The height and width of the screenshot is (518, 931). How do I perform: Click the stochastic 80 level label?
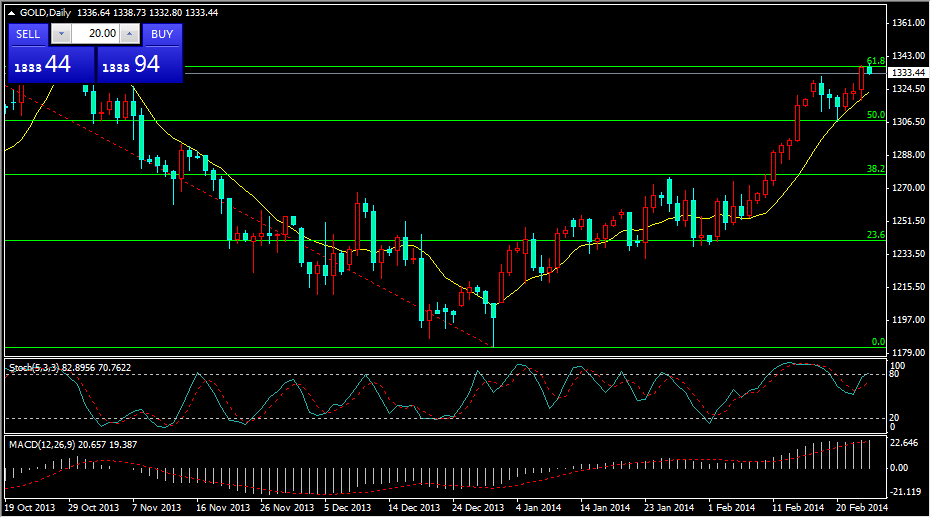pos(894,374)
